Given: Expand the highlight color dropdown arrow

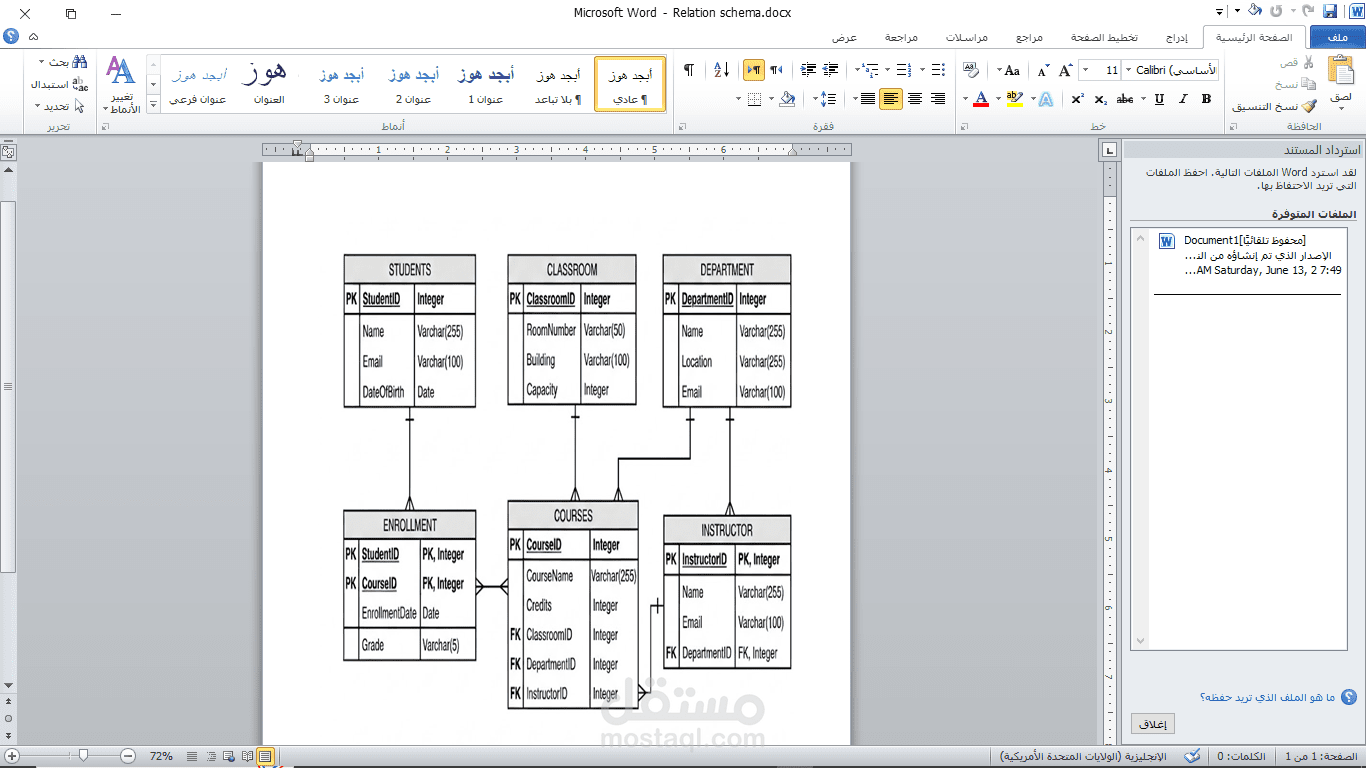Looking at the screenshot, I should click(999, 99).
